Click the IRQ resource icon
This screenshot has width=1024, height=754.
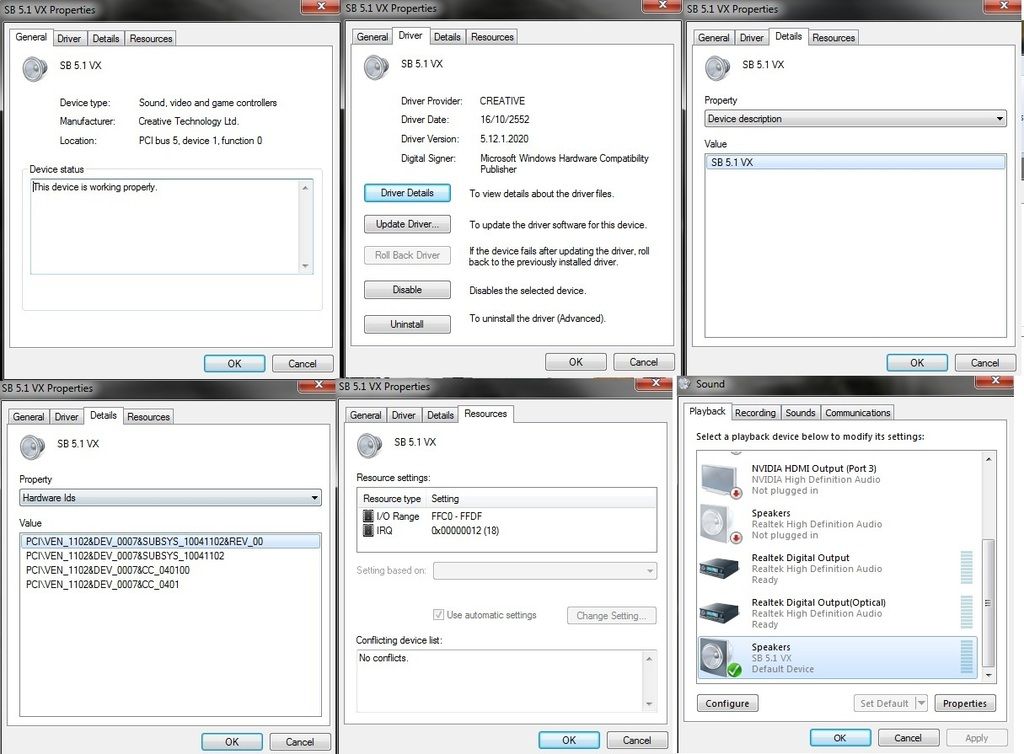pos(368,530)
